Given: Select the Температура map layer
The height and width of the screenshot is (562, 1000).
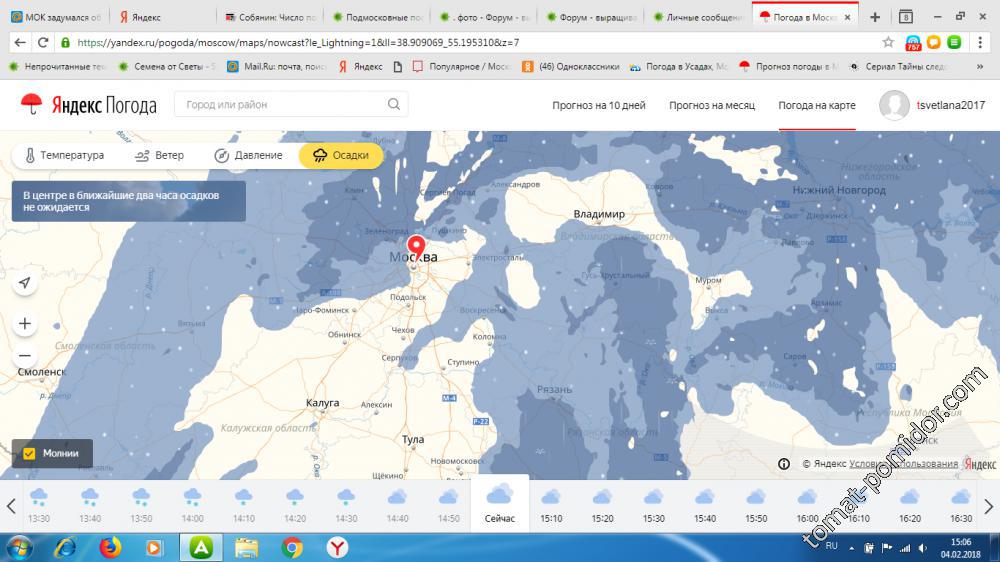Looking at the screenshot, I should click(x=64, y=155).
